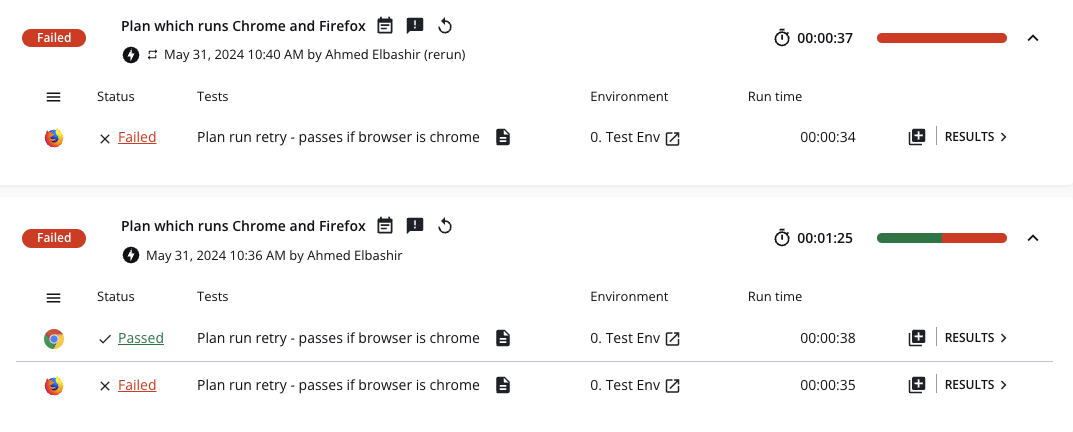1073x432 pixels.
Task: Open the schedule calendar icon on the 10:36 AM plan
Action: click(385, 226)
